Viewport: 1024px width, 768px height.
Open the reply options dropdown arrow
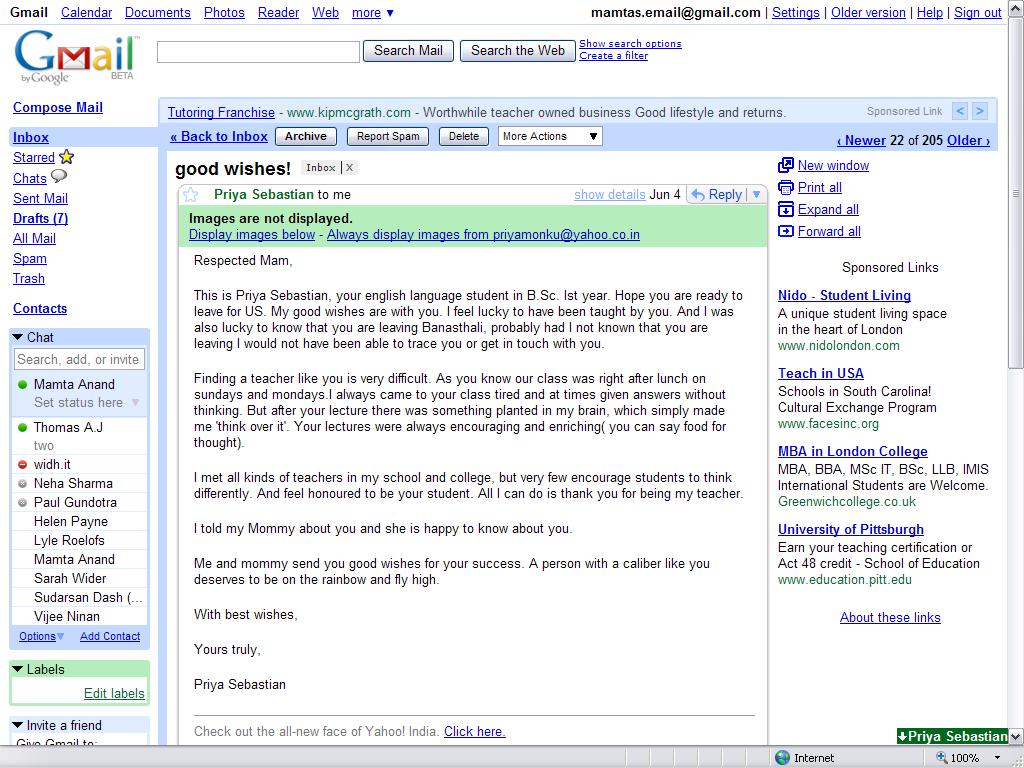tap(756, 194)
